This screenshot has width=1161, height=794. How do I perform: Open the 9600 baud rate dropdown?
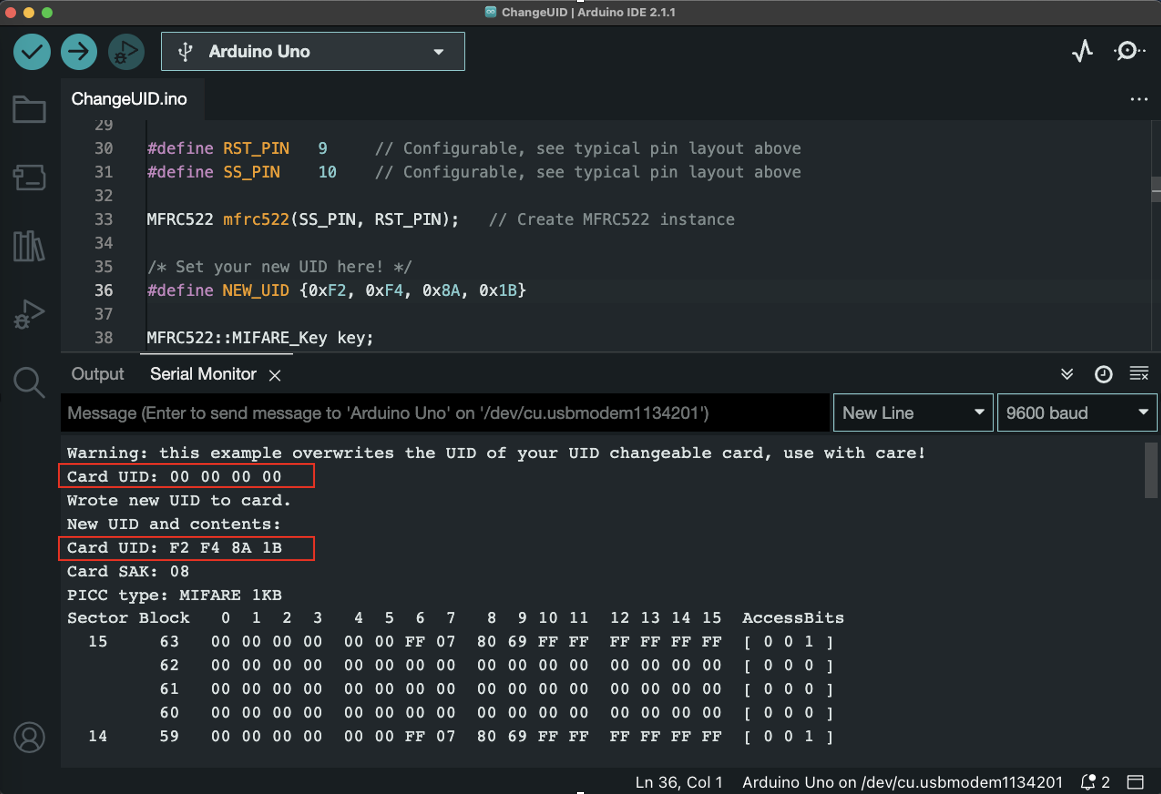(x=1077, y=413)
